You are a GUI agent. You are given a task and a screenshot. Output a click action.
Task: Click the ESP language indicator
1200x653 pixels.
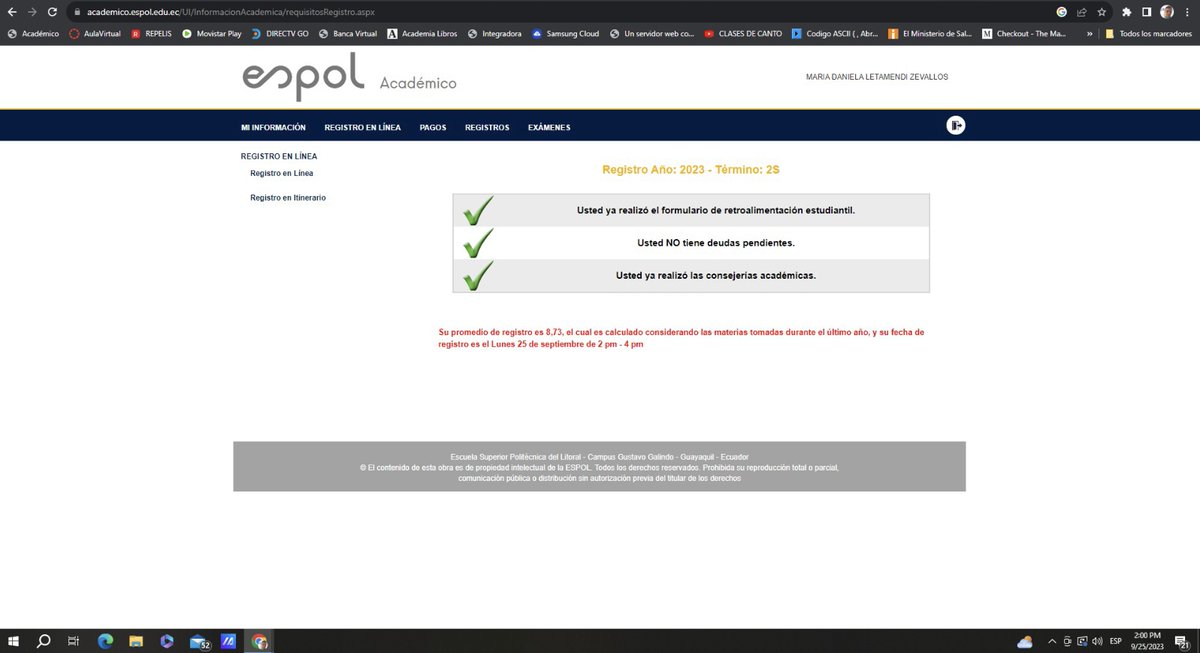click(1116, 641)
